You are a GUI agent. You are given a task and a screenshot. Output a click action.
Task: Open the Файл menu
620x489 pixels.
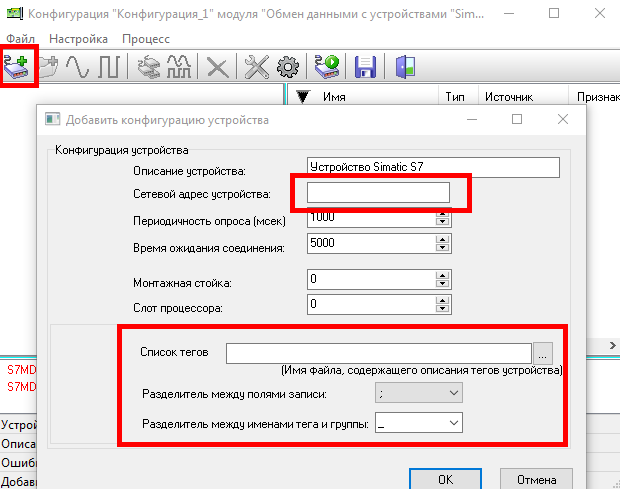click(x=20, y=38)
